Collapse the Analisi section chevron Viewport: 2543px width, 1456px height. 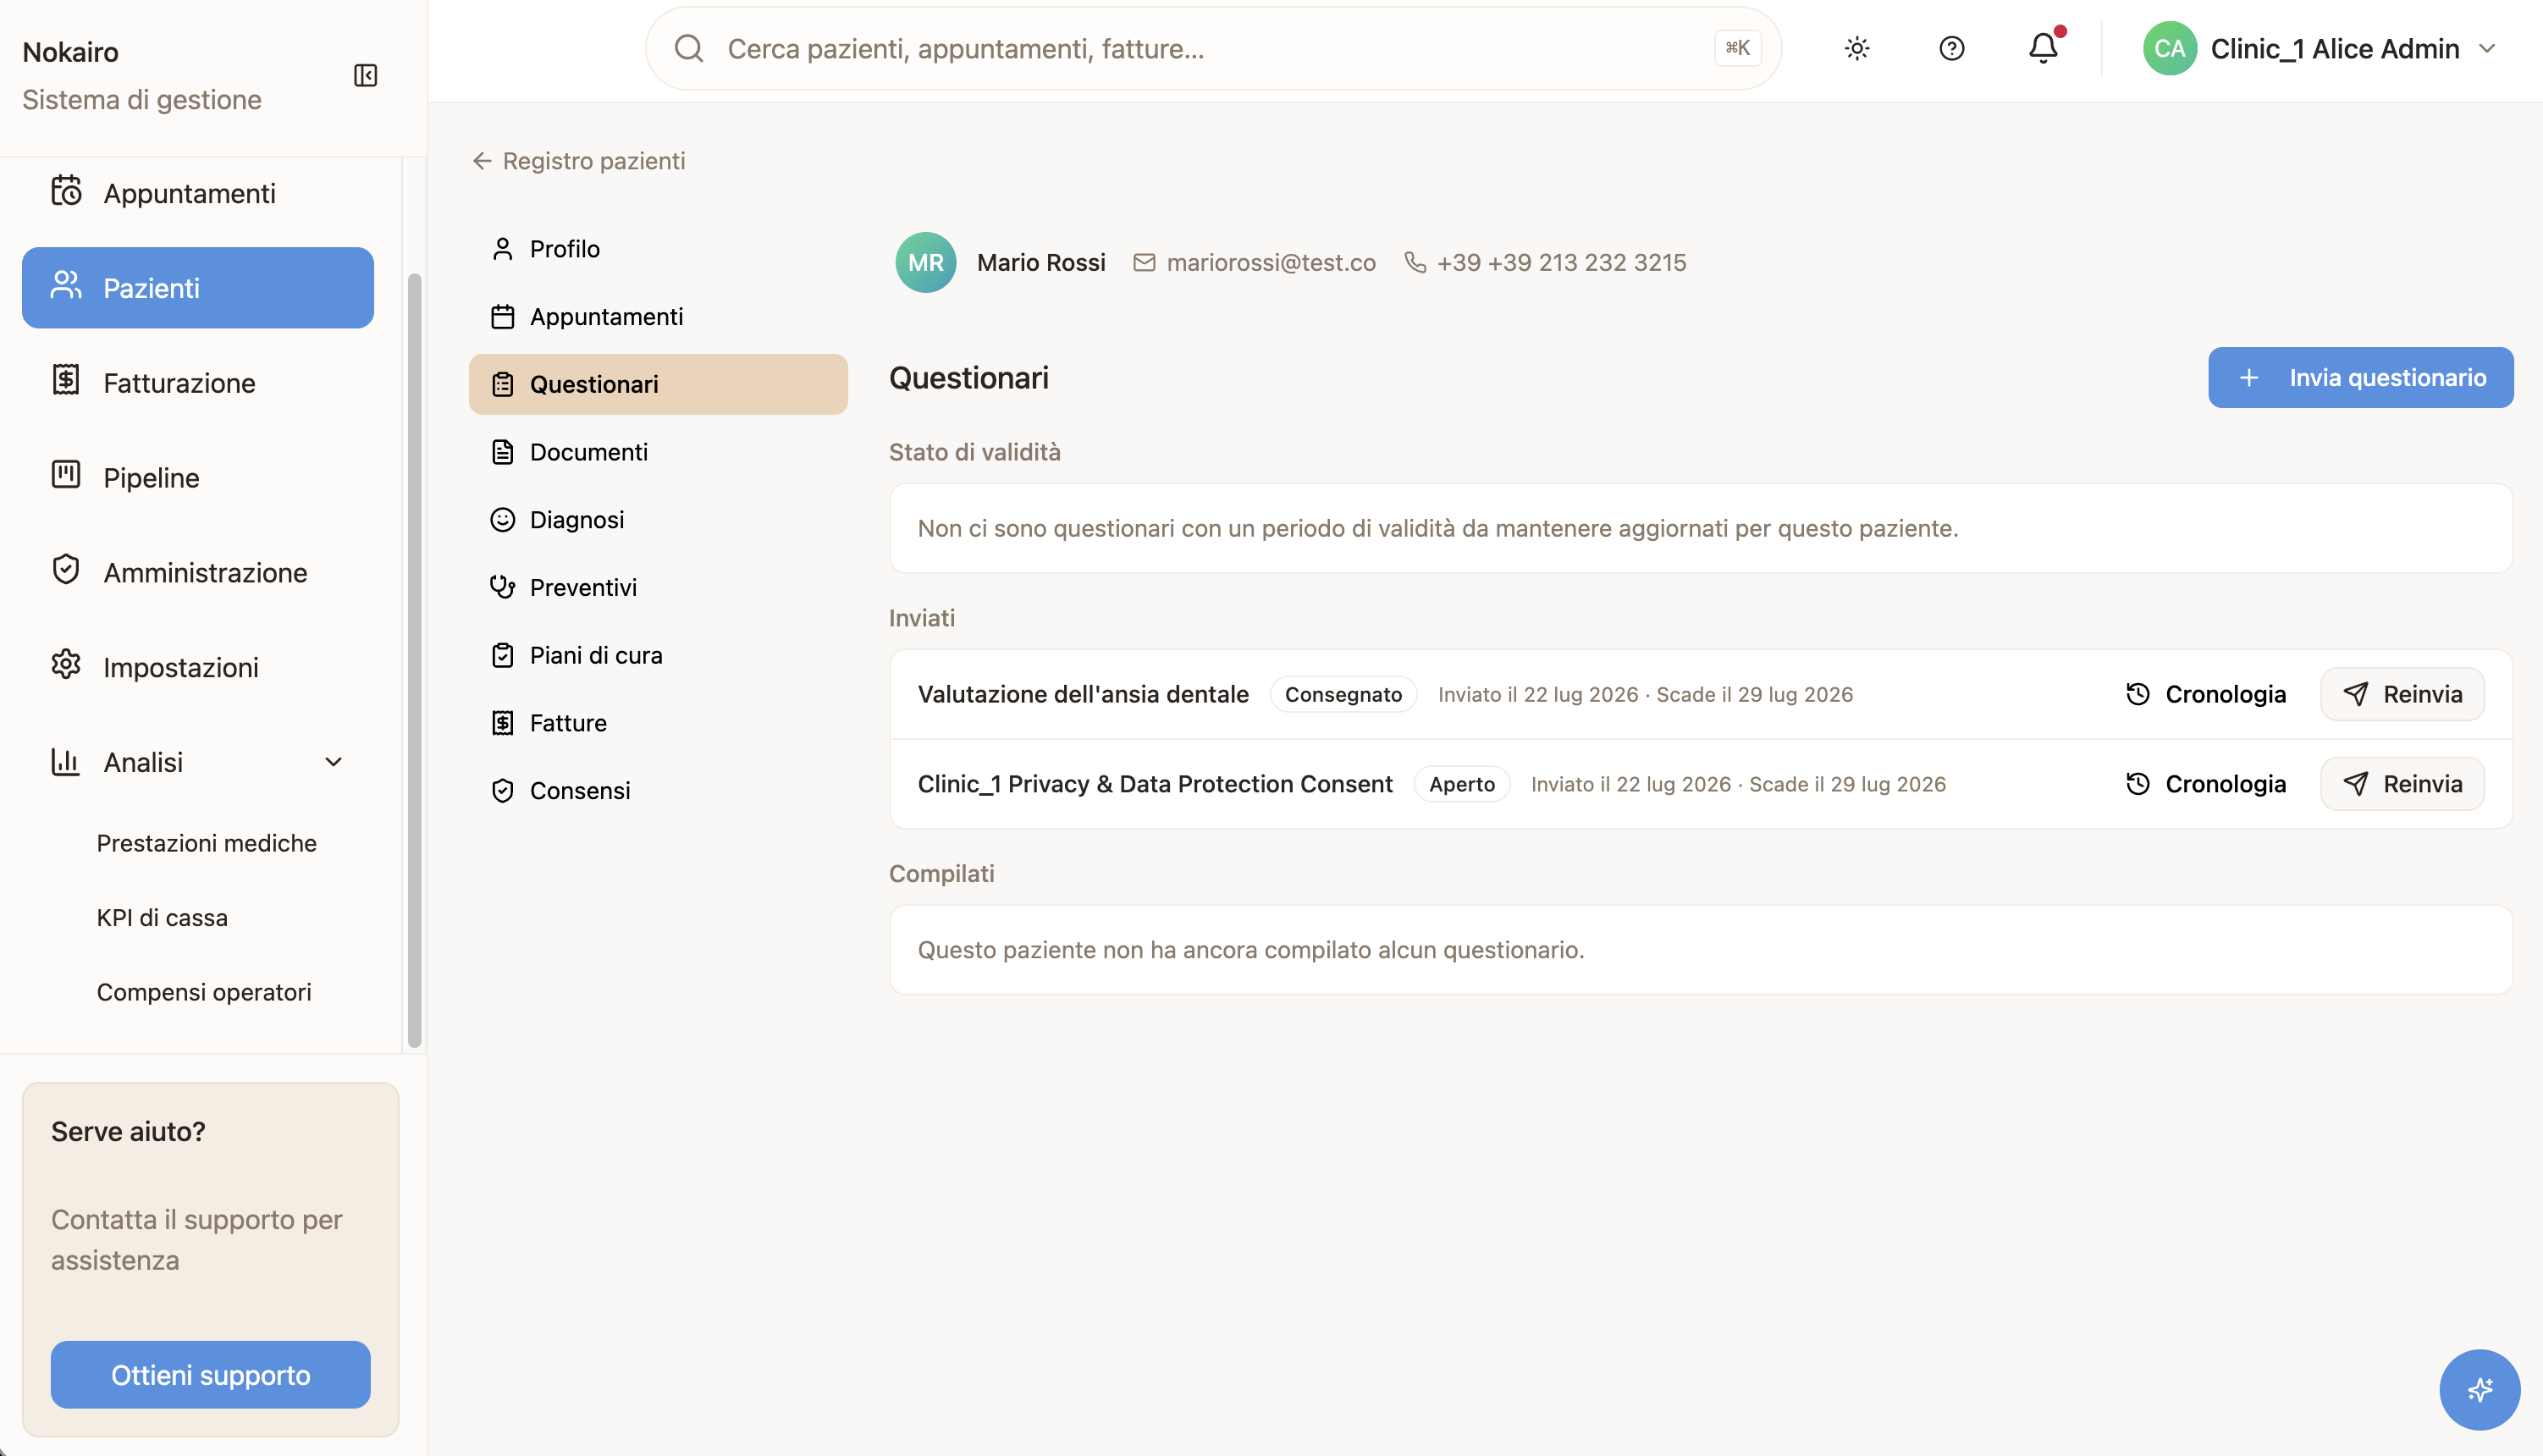coord(334,762)
